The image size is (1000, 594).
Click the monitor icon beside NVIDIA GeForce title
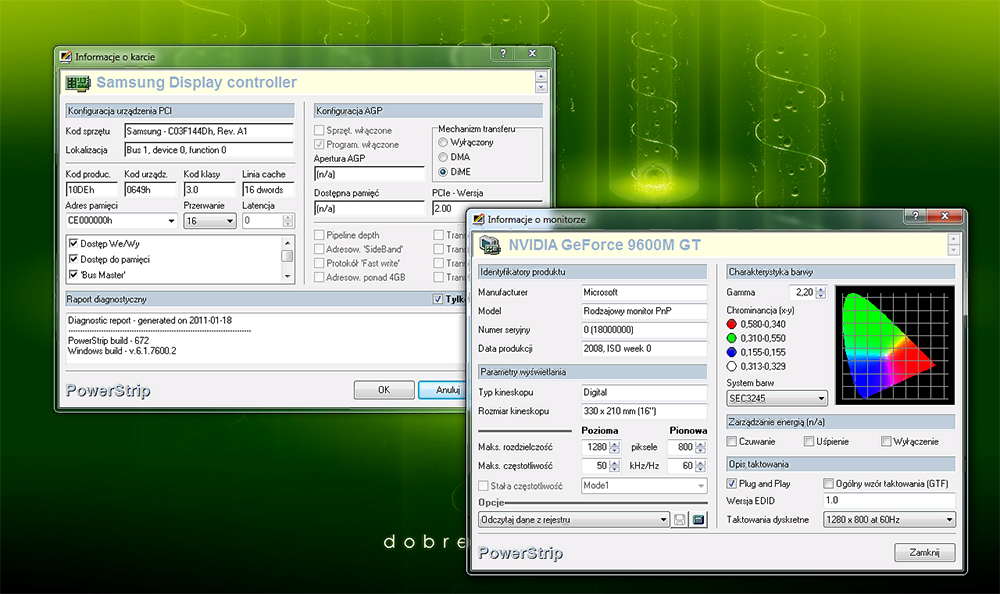pos(490,244)
